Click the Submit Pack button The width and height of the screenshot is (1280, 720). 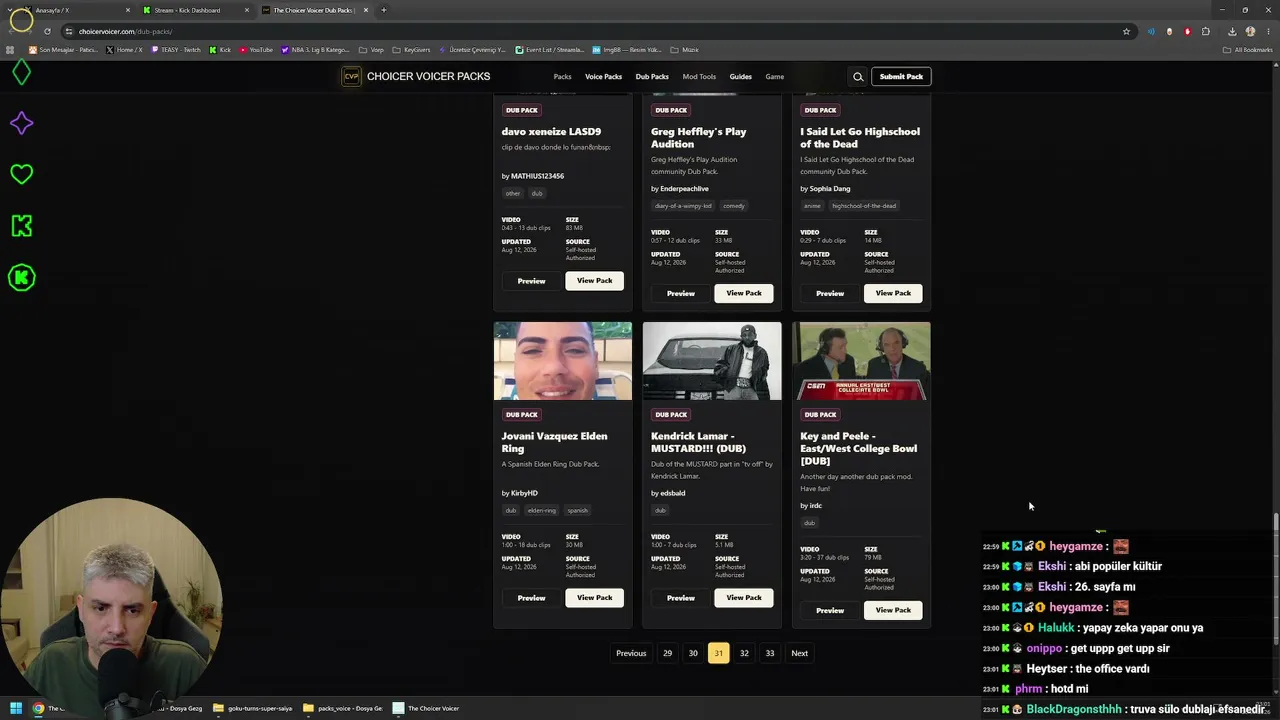pyautogui.click(x=901, y=77)
